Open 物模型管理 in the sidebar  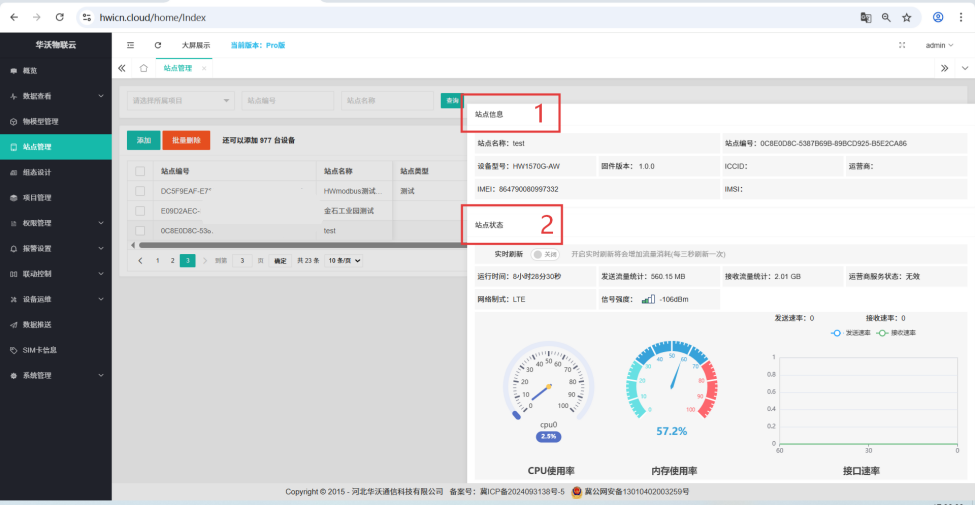pos(56,122)
